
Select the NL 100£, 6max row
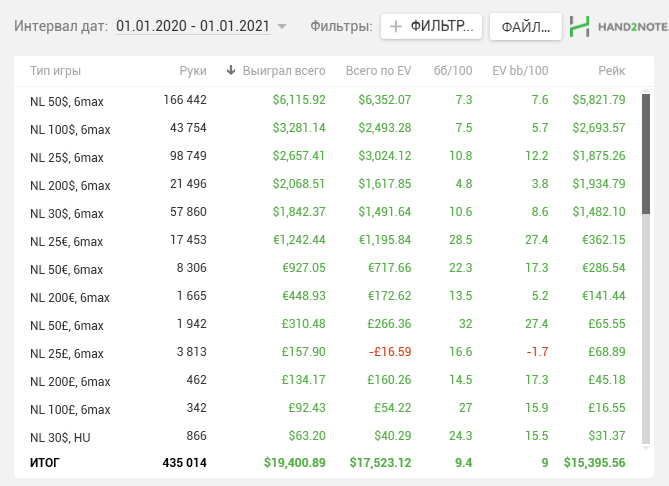coord(328,408)
